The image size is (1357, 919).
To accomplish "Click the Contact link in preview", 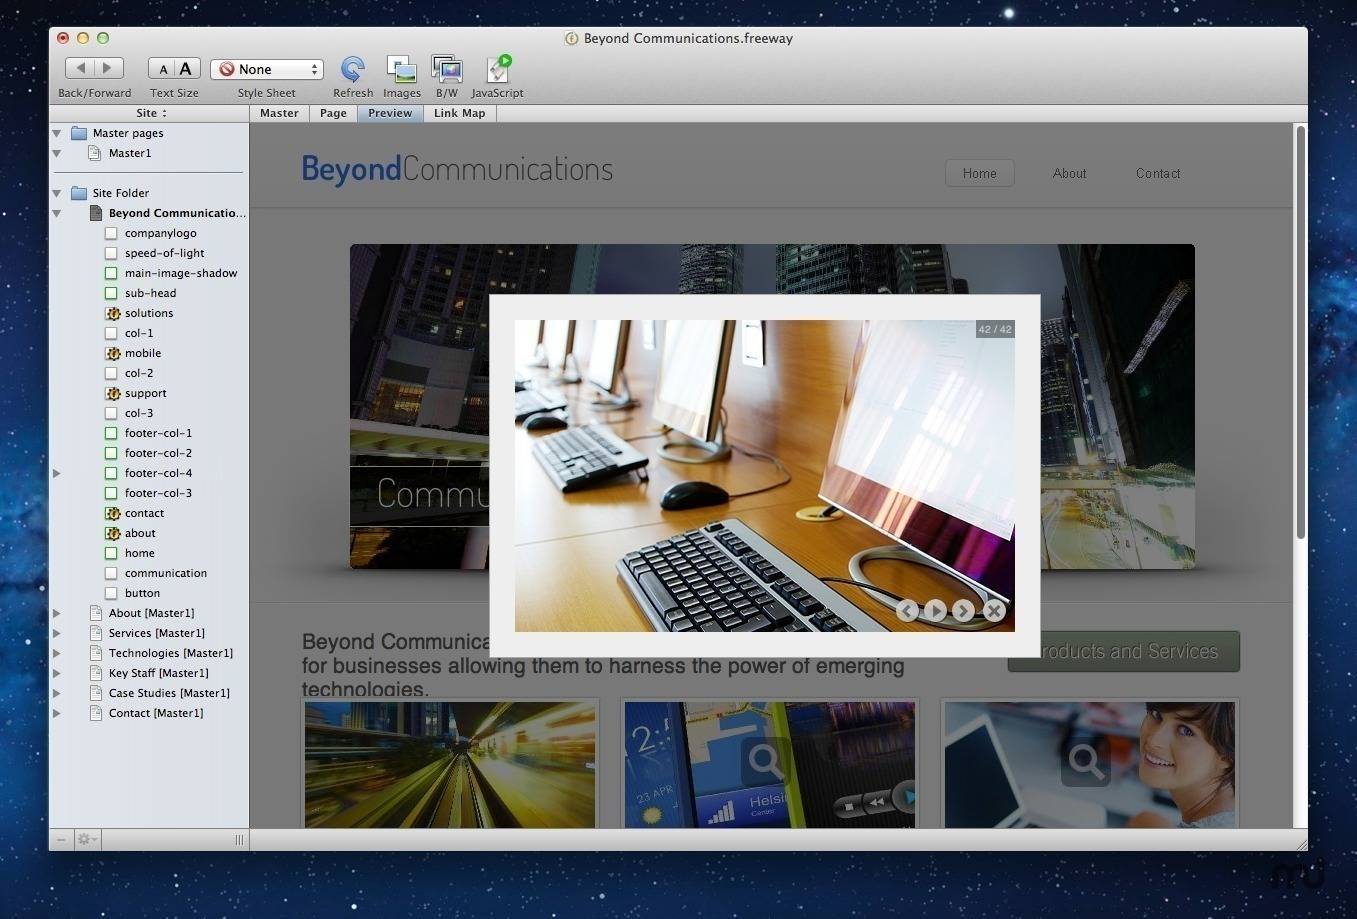I will click(1158, 173).
